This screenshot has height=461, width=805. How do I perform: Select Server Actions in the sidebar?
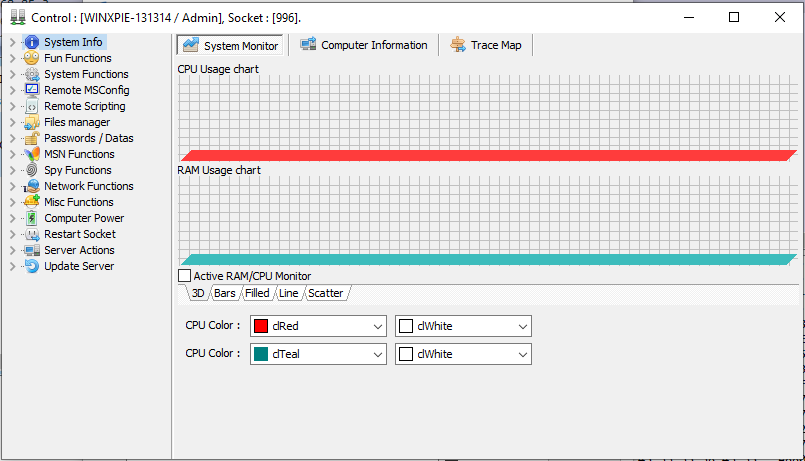79,250
